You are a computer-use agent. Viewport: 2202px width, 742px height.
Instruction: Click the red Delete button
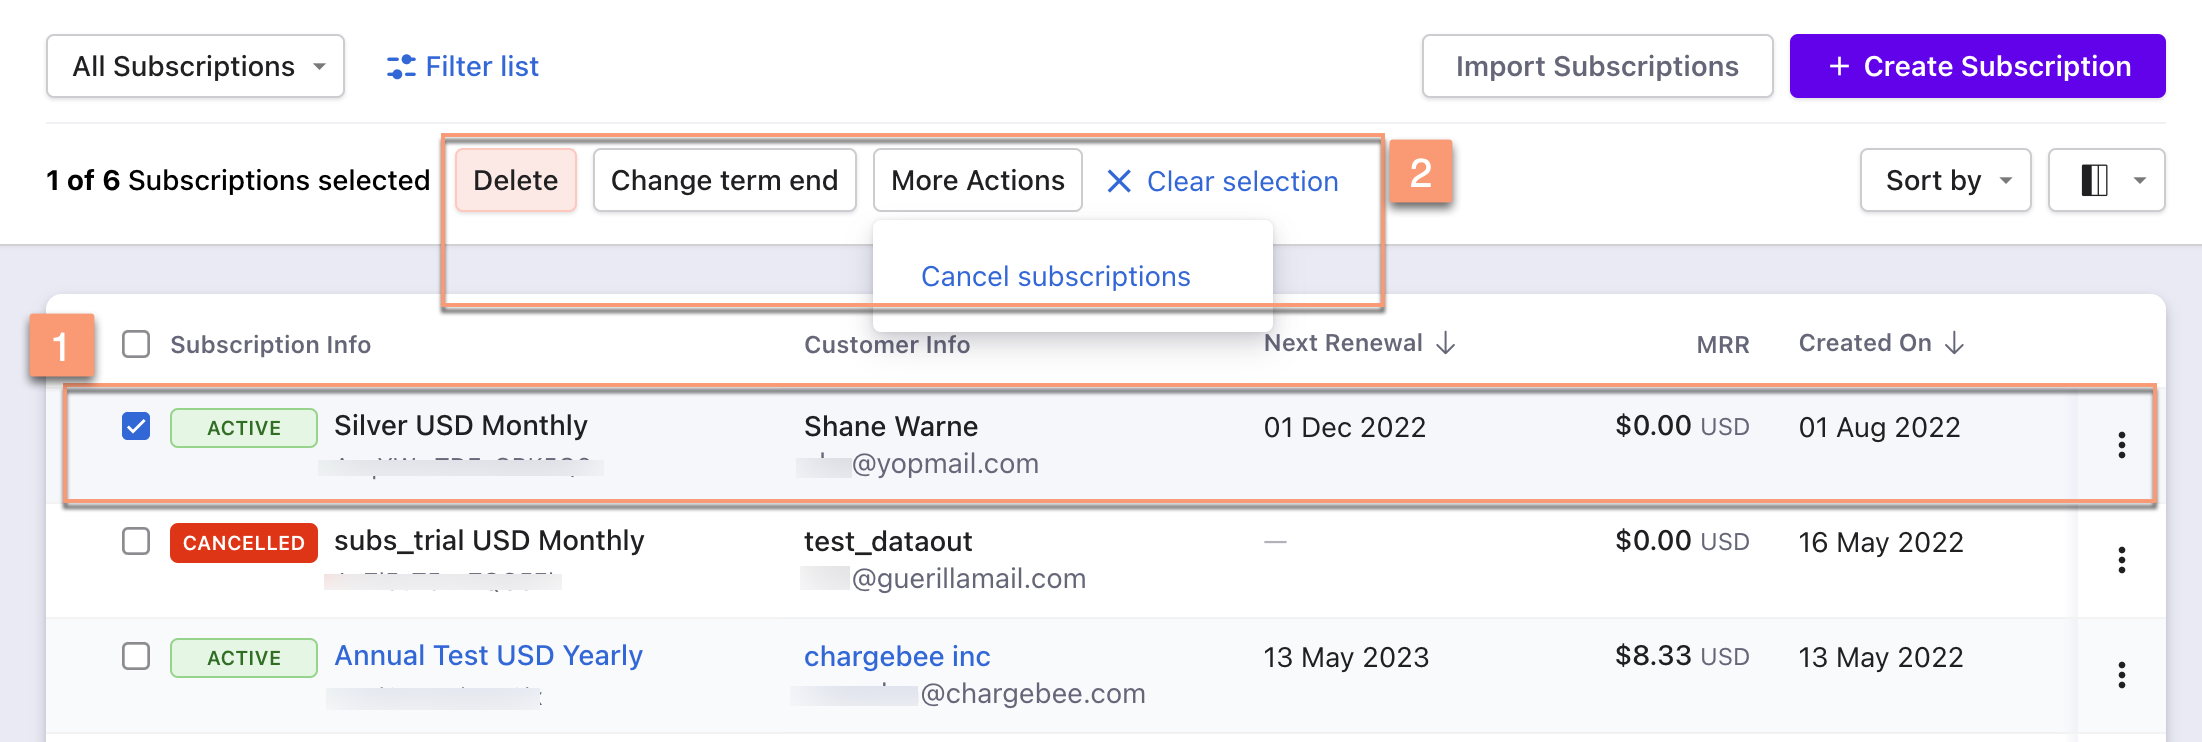coord(516,181)
